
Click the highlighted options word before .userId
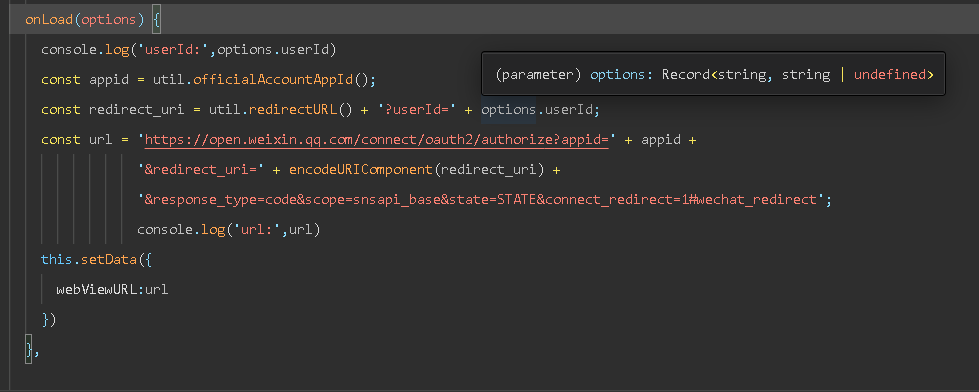coord(508,109)
